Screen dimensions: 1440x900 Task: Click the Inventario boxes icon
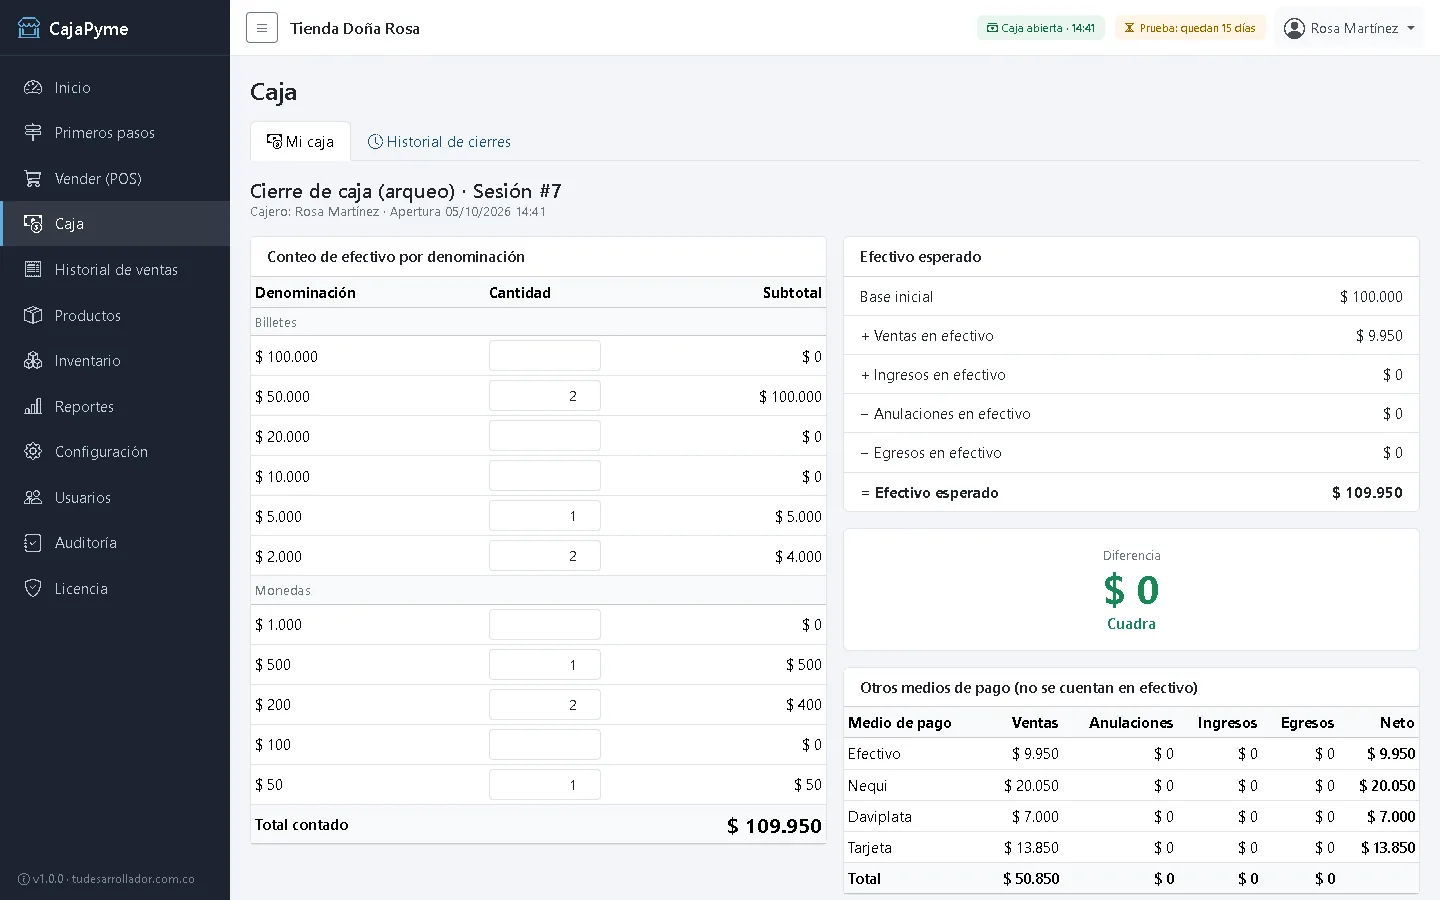click(33, 360)
